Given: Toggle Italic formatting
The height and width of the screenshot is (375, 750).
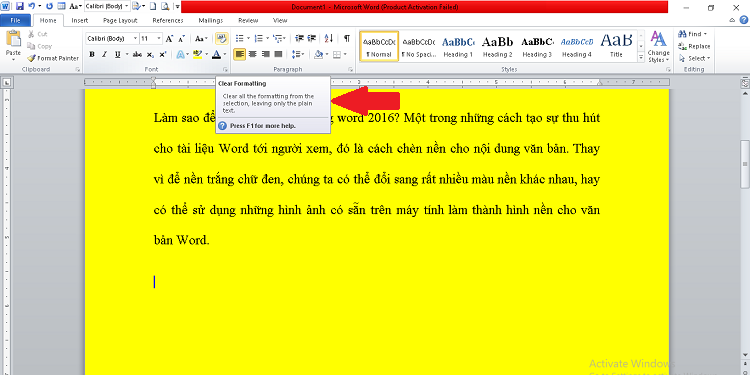Looking at the screenshot, I should pyautogui.click(x=104, y=55).
